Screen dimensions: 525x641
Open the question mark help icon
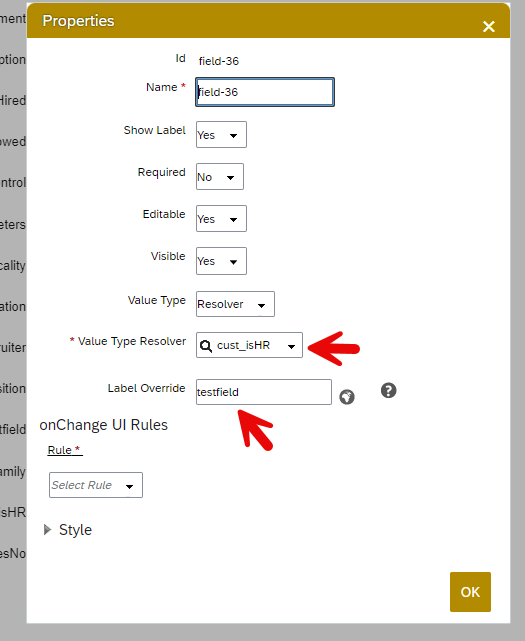(388, 390)
